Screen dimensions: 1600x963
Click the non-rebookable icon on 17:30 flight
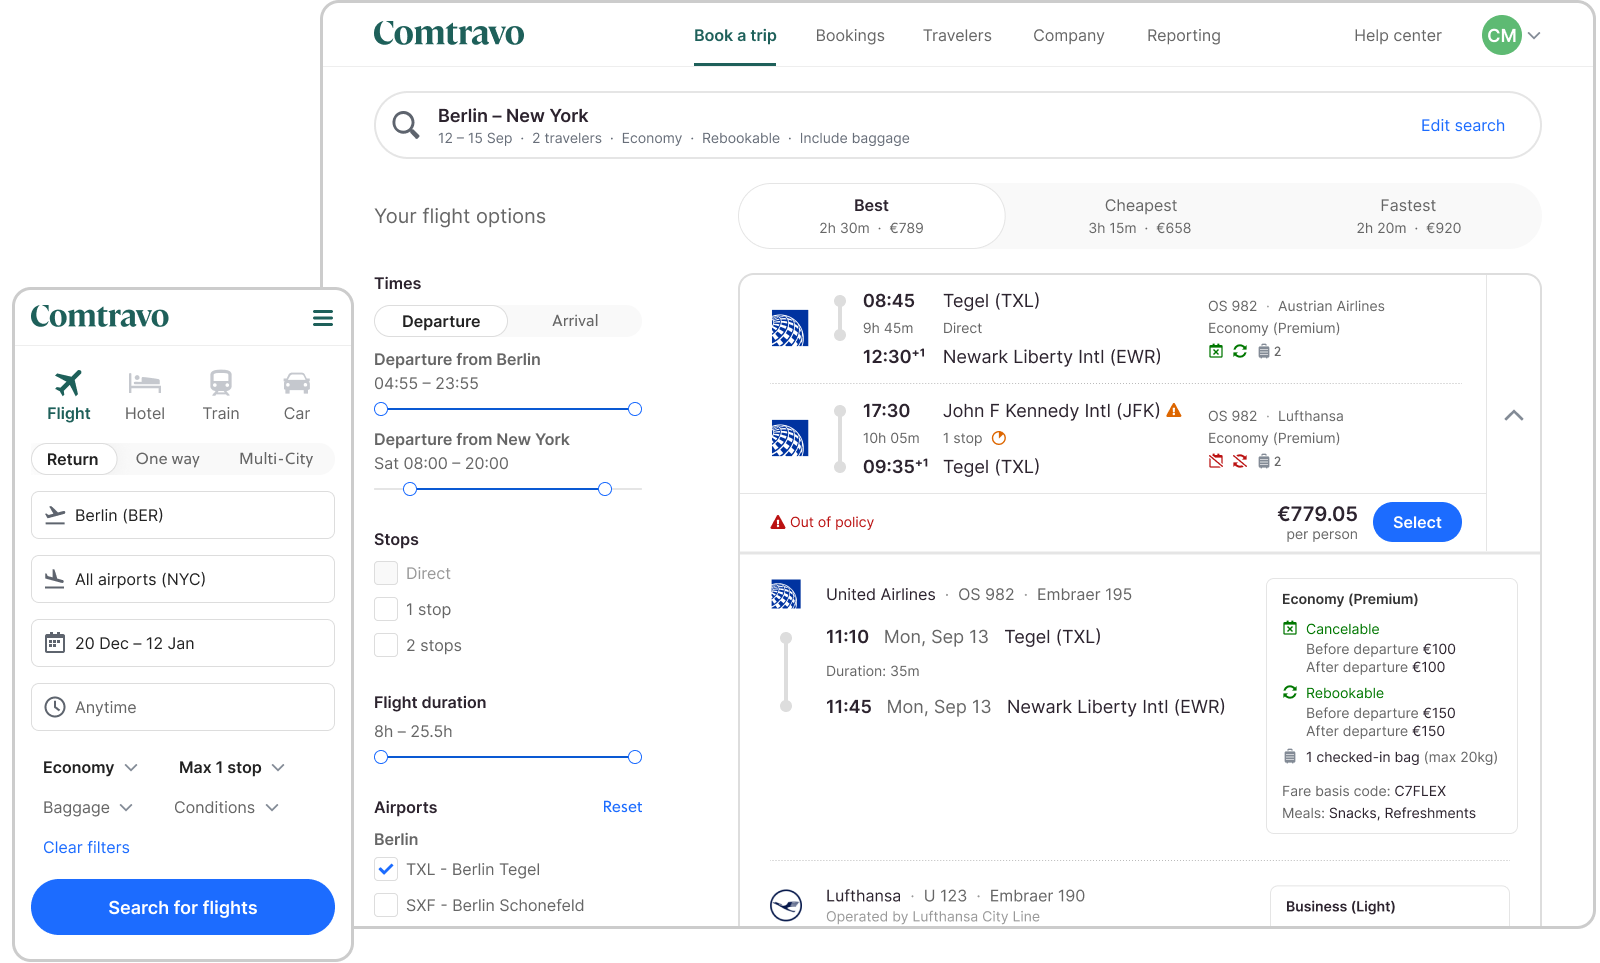point(1240,461)
